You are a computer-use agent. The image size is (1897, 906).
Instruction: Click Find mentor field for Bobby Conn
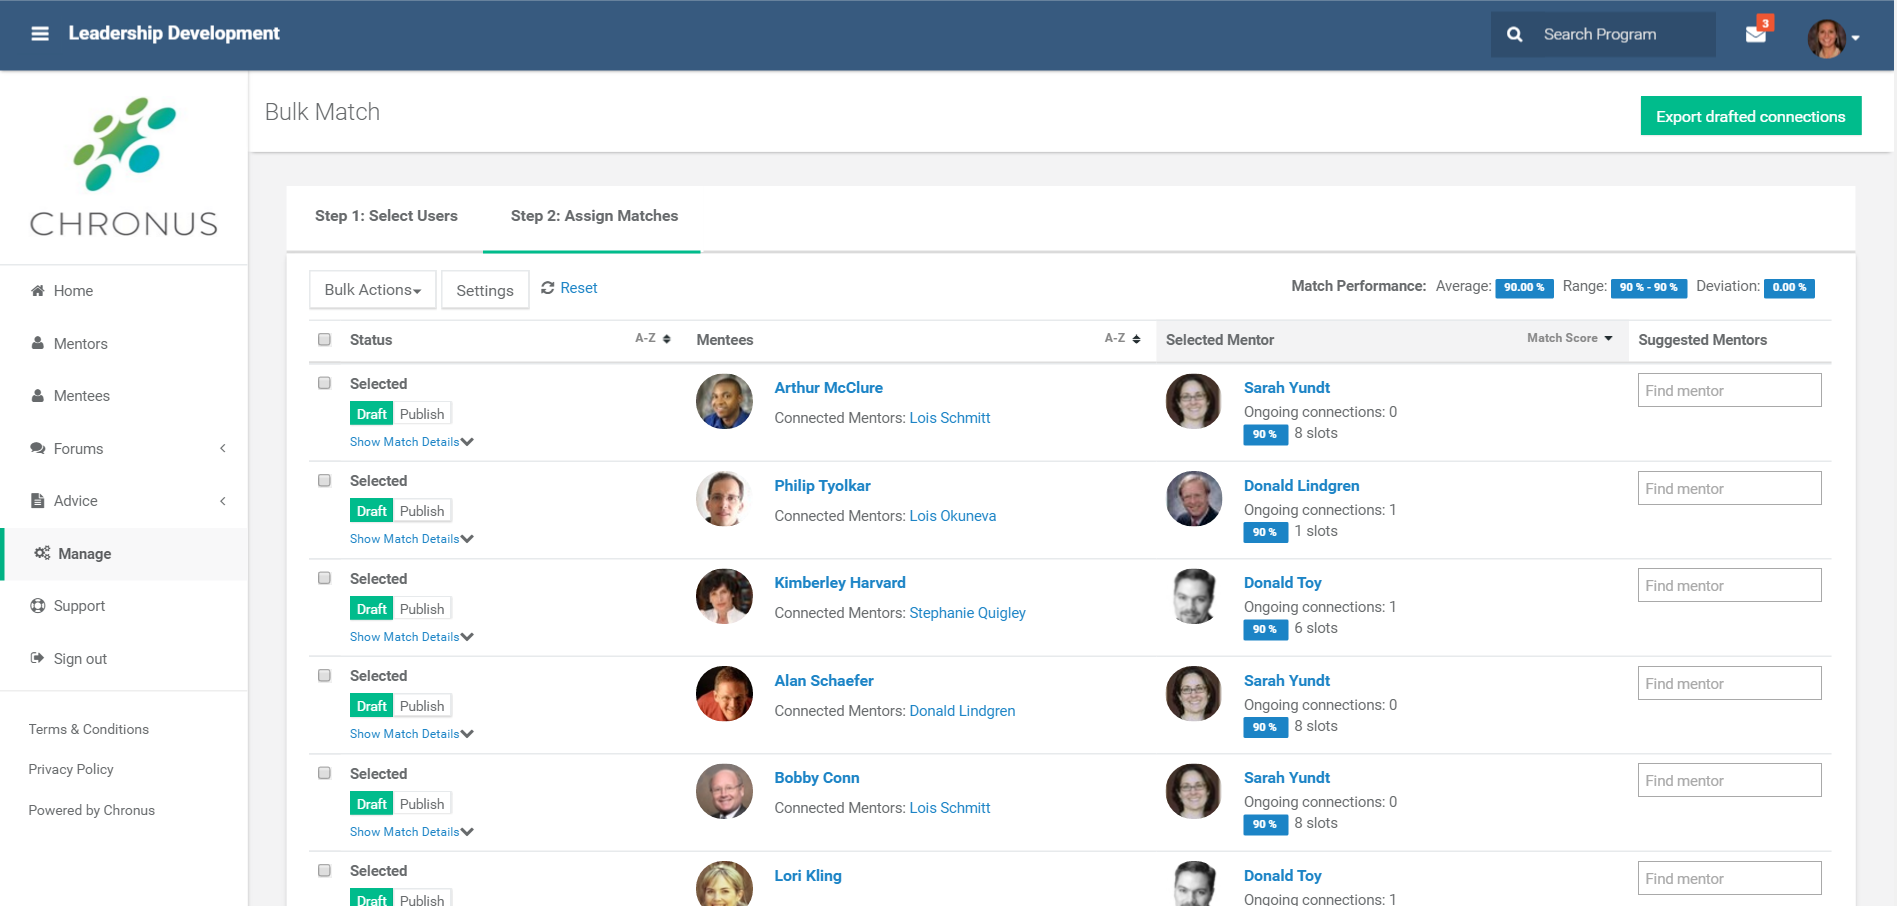(1728, 781)
